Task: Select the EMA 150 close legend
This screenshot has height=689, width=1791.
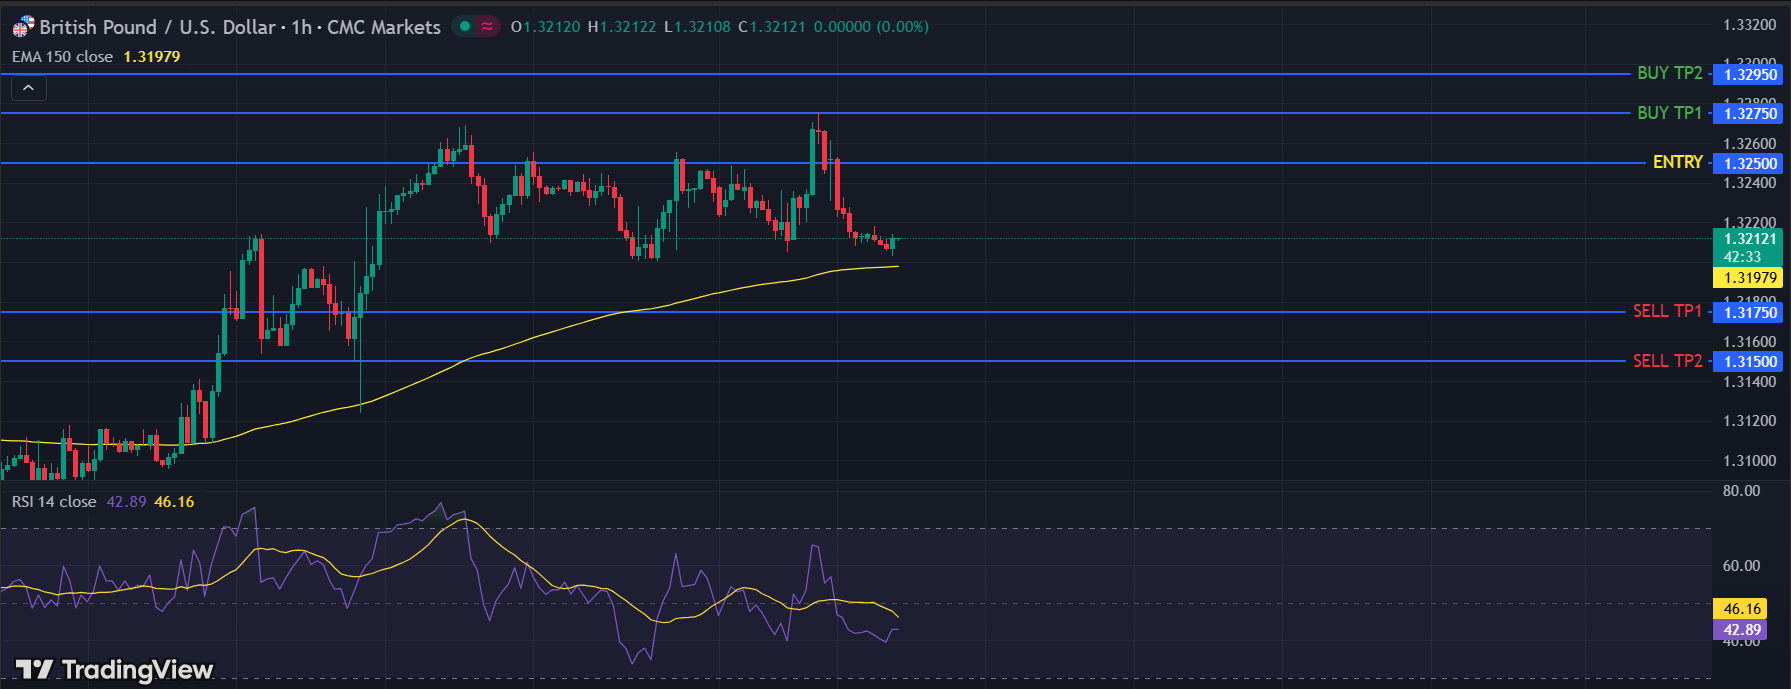Action: pos(62,57)
